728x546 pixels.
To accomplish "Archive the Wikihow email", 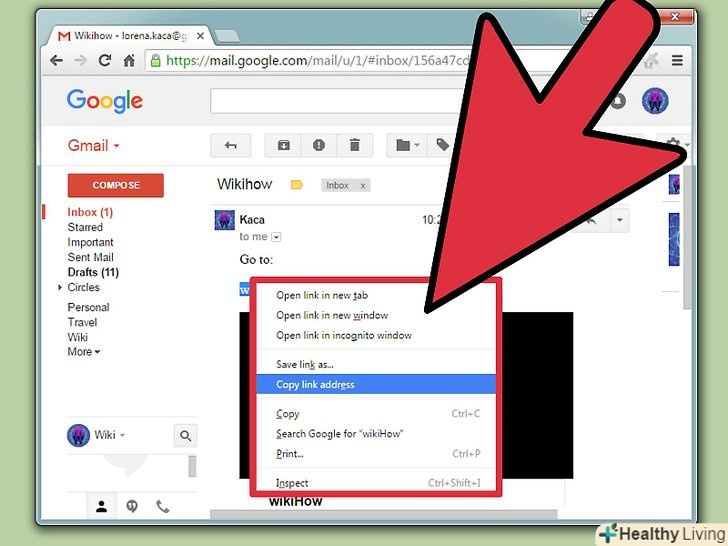I will click(x=283, y=146).
